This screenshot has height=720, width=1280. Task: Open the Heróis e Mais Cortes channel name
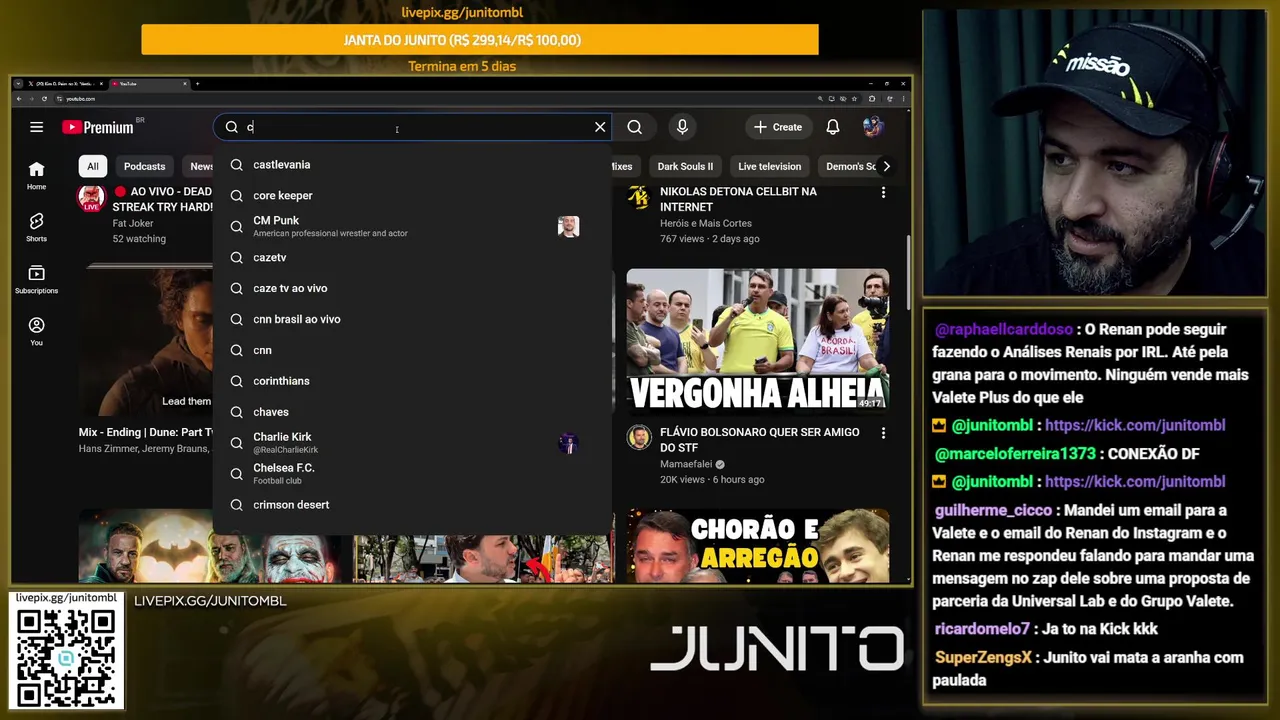(706, 223)
